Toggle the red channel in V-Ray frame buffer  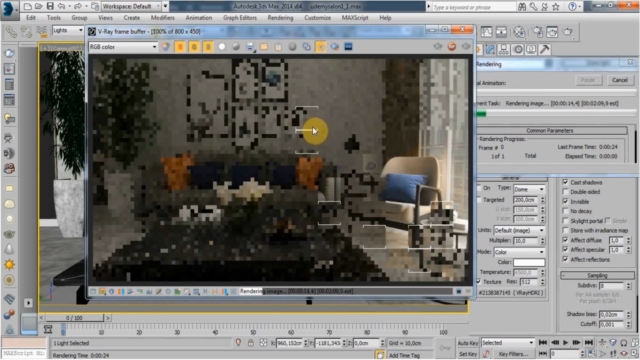(180, 47)
